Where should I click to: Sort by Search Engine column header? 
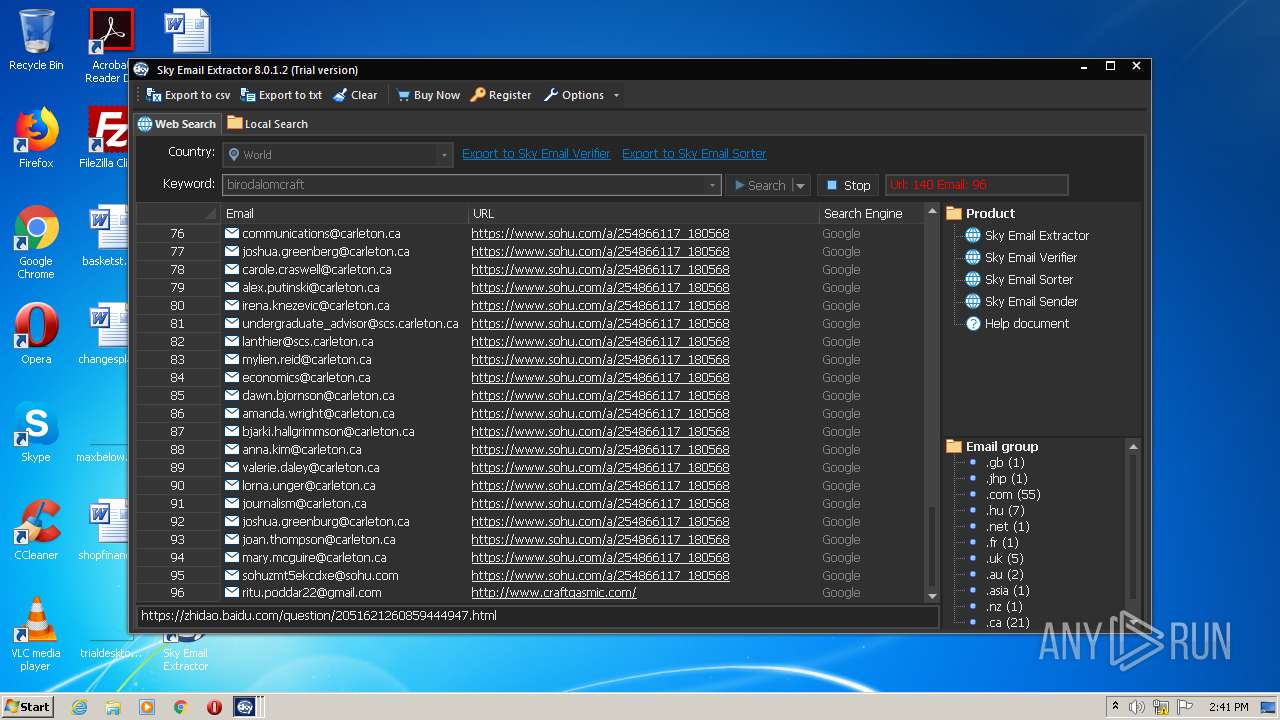[869, 213]
